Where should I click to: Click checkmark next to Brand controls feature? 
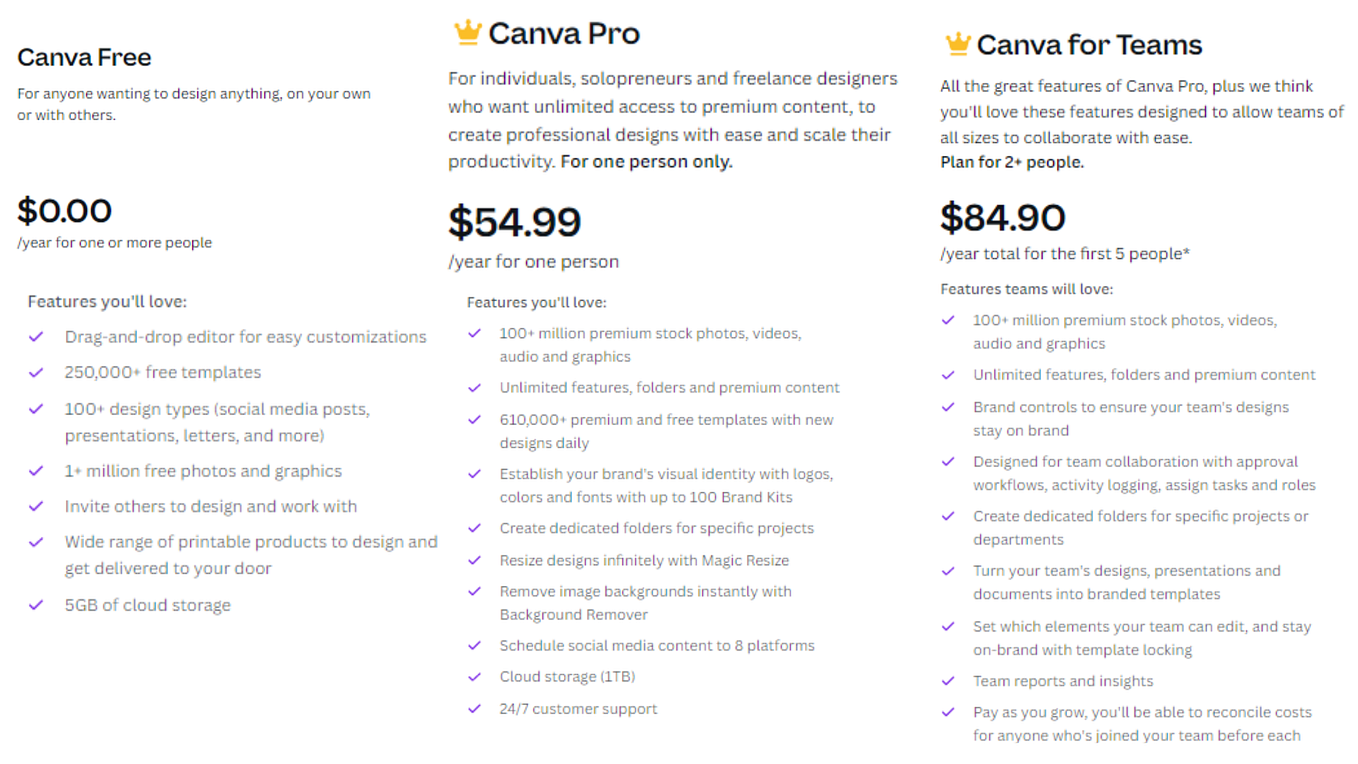tap(948, 407)
